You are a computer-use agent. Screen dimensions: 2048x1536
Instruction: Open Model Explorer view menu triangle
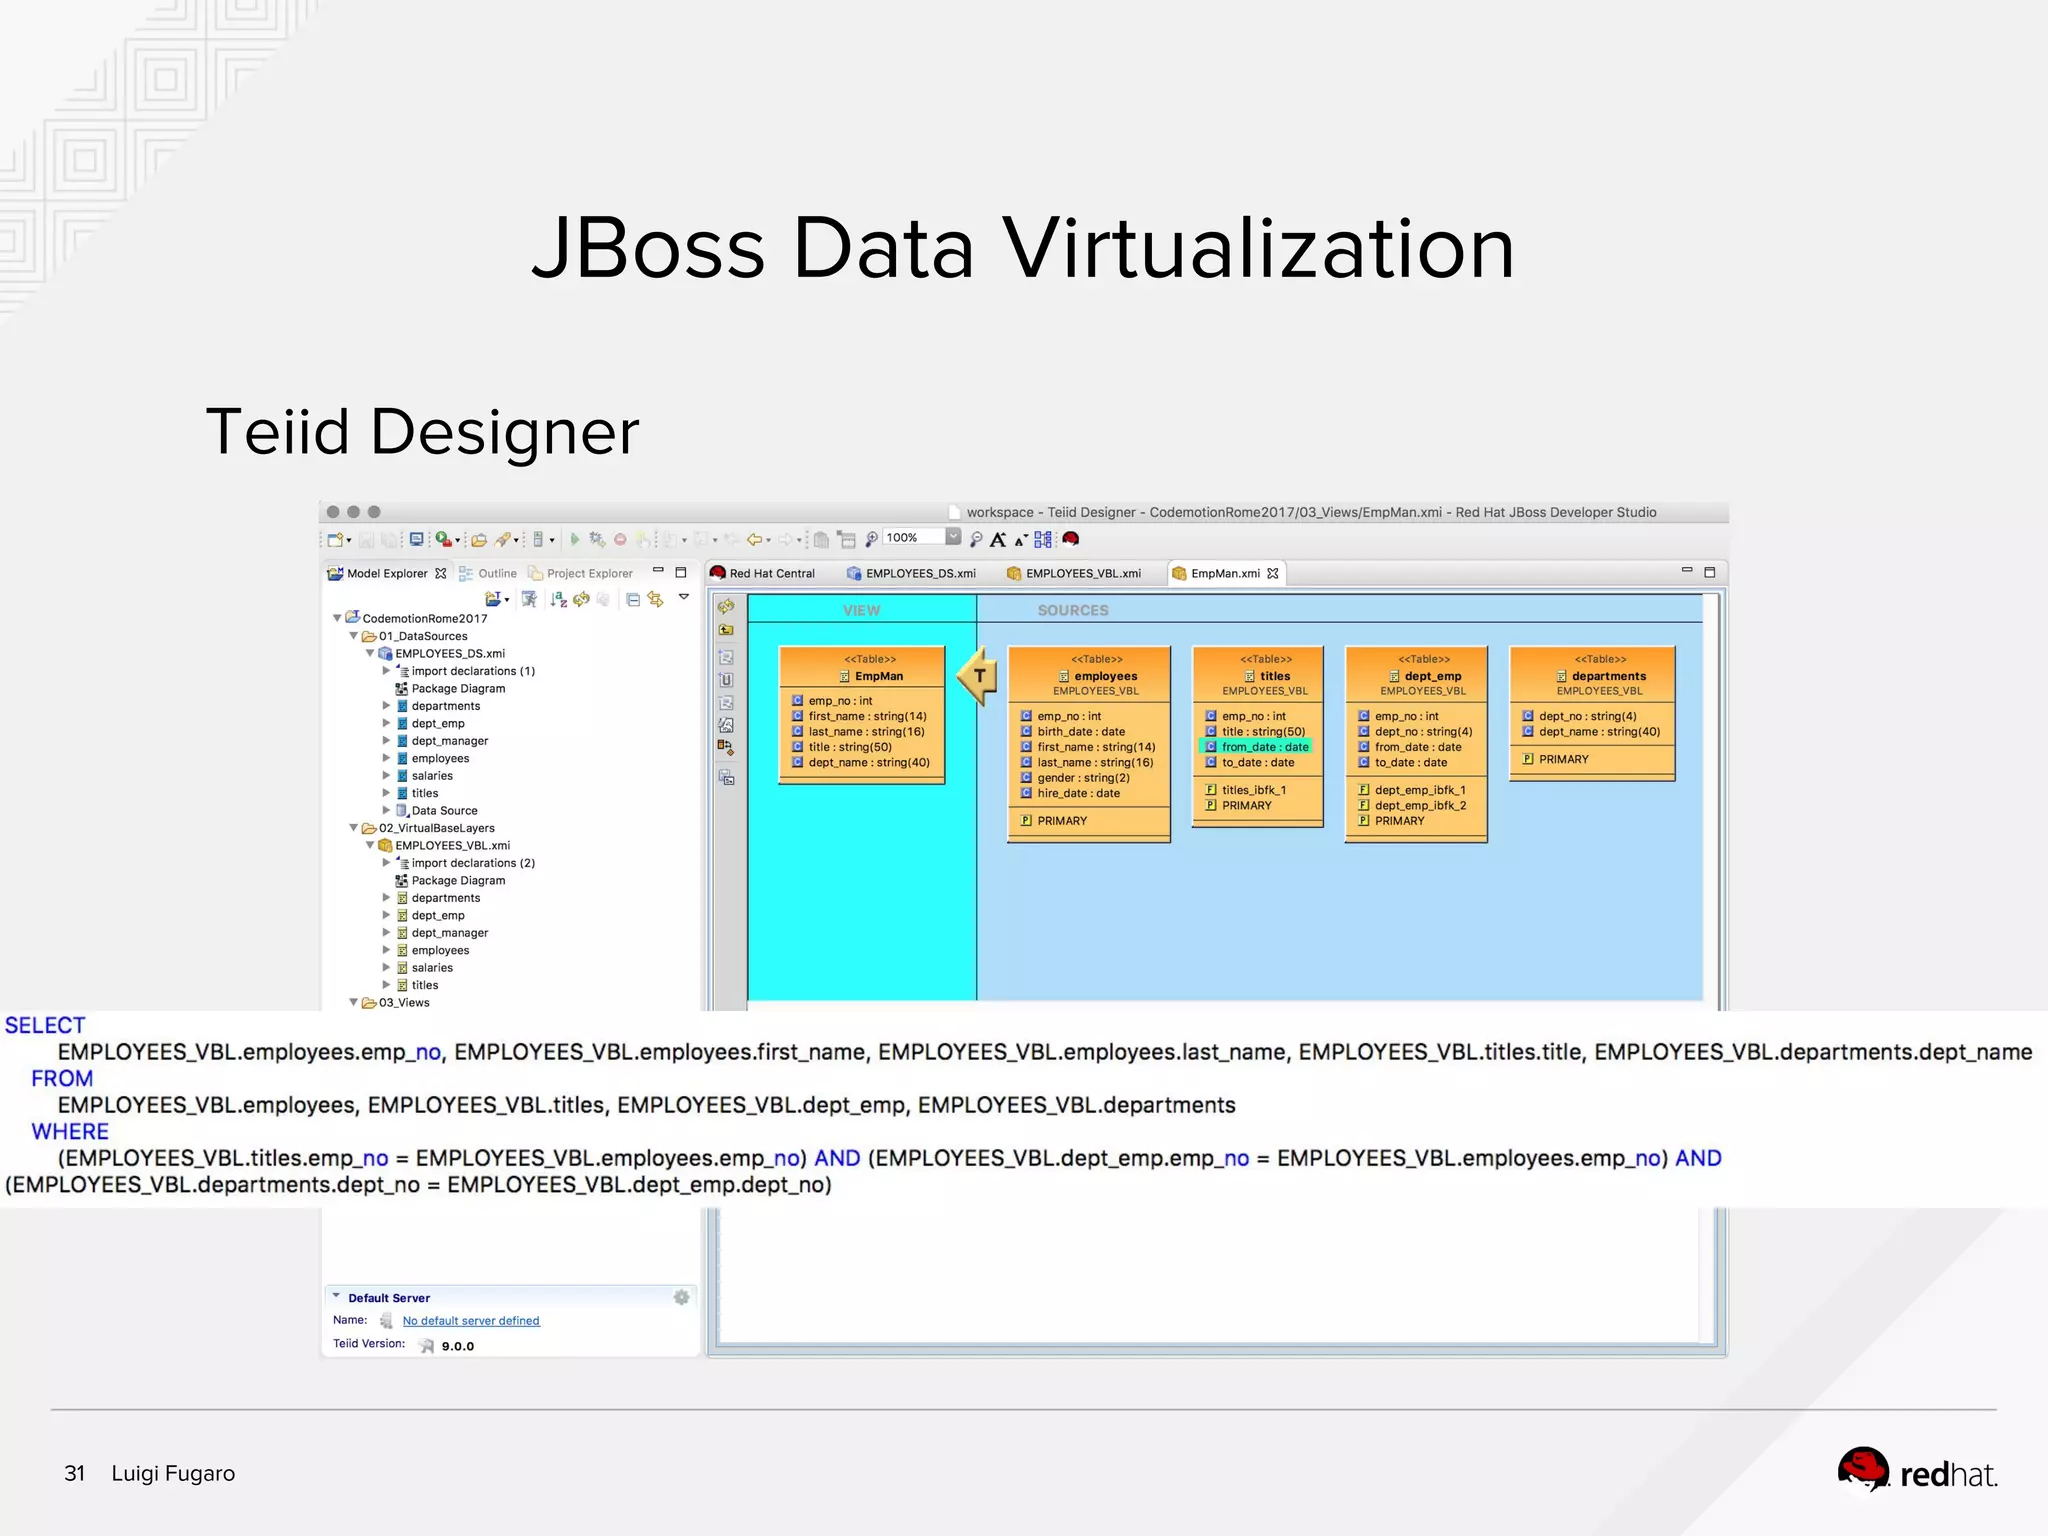tap(684, 597)
